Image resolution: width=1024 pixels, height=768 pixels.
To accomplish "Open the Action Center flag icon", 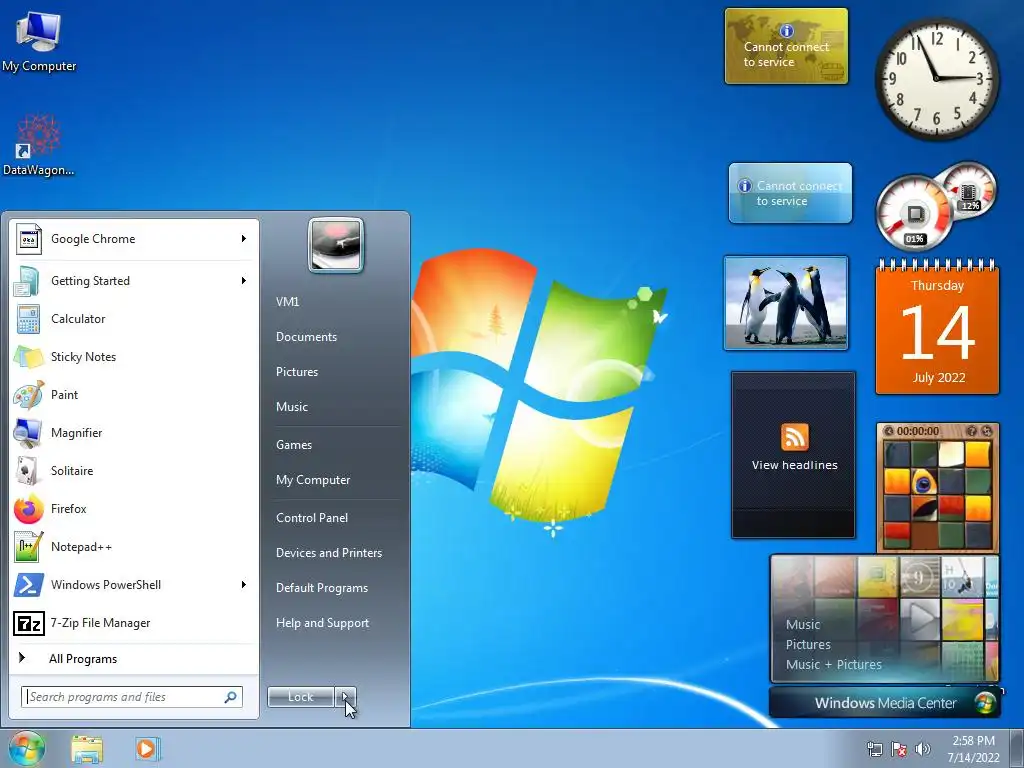I will coord(899,748).
